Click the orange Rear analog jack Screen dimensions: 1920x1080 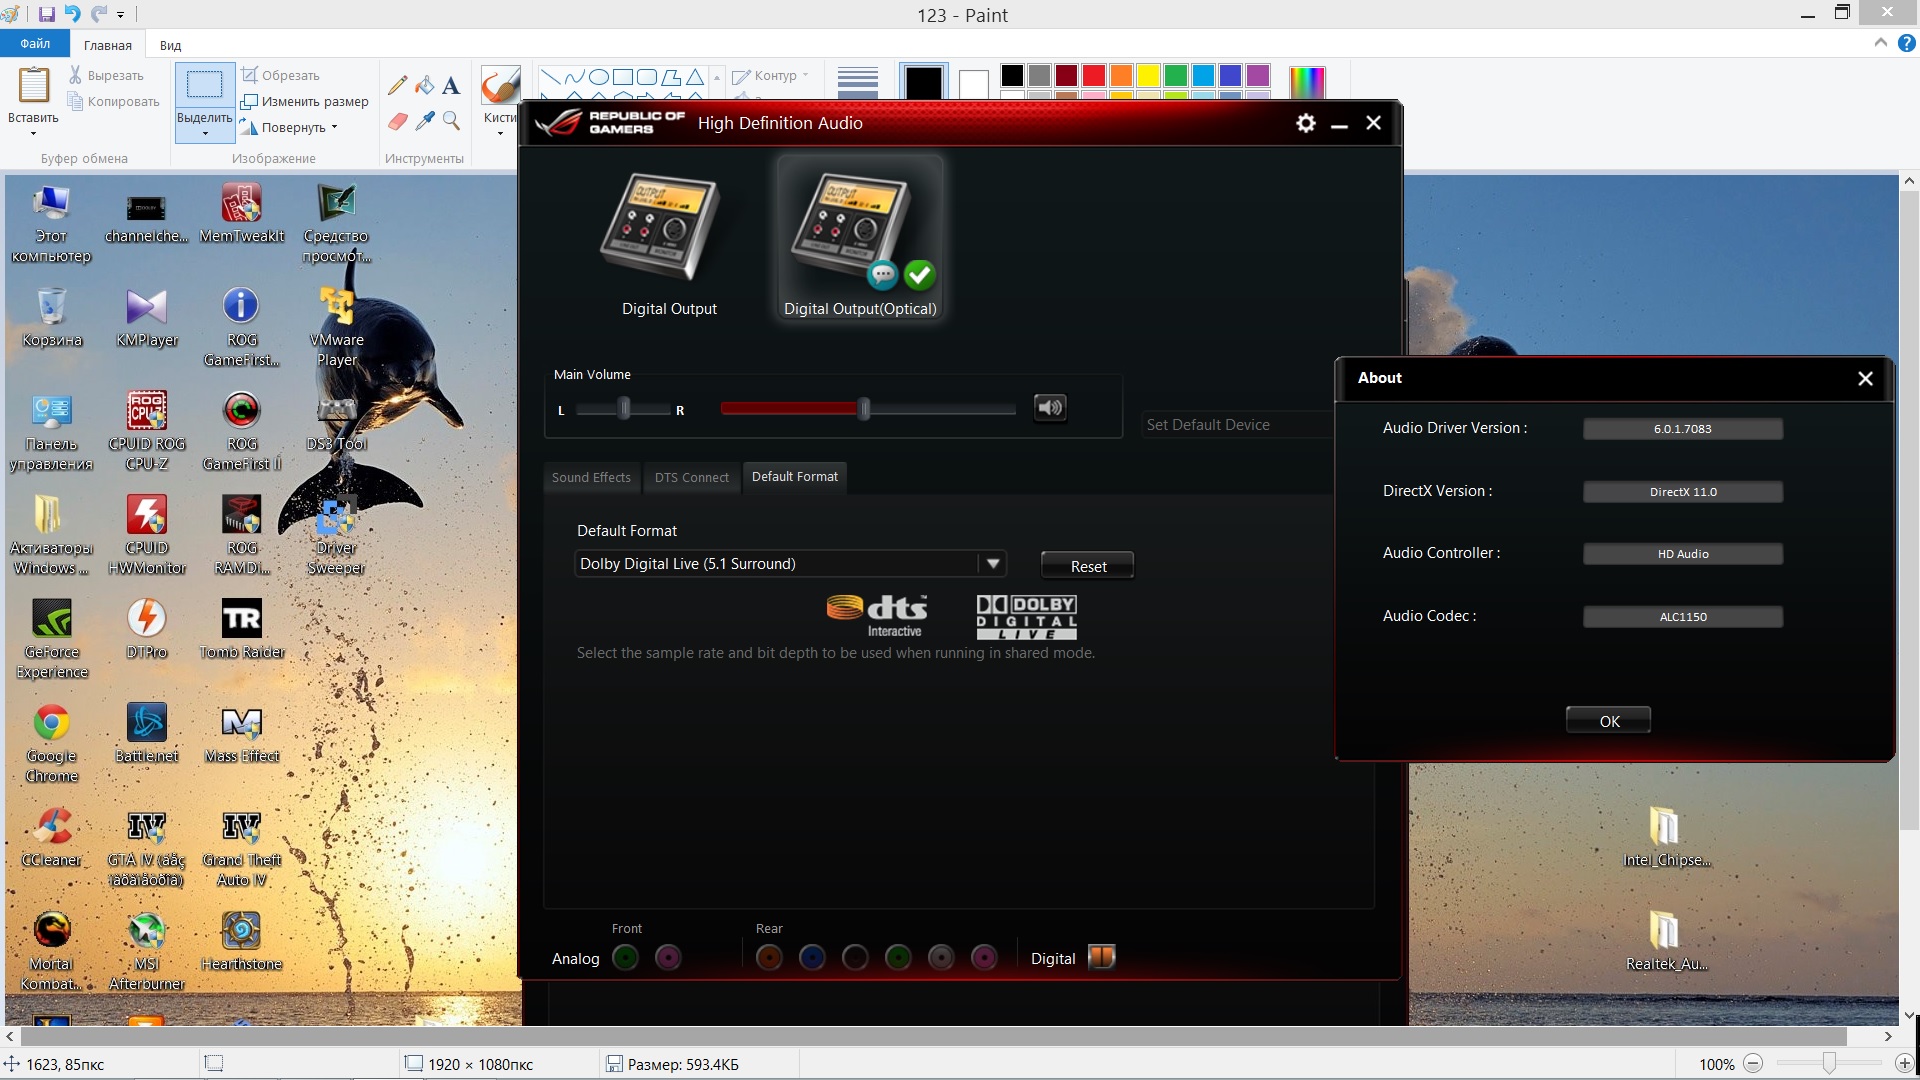coord(769,958)
